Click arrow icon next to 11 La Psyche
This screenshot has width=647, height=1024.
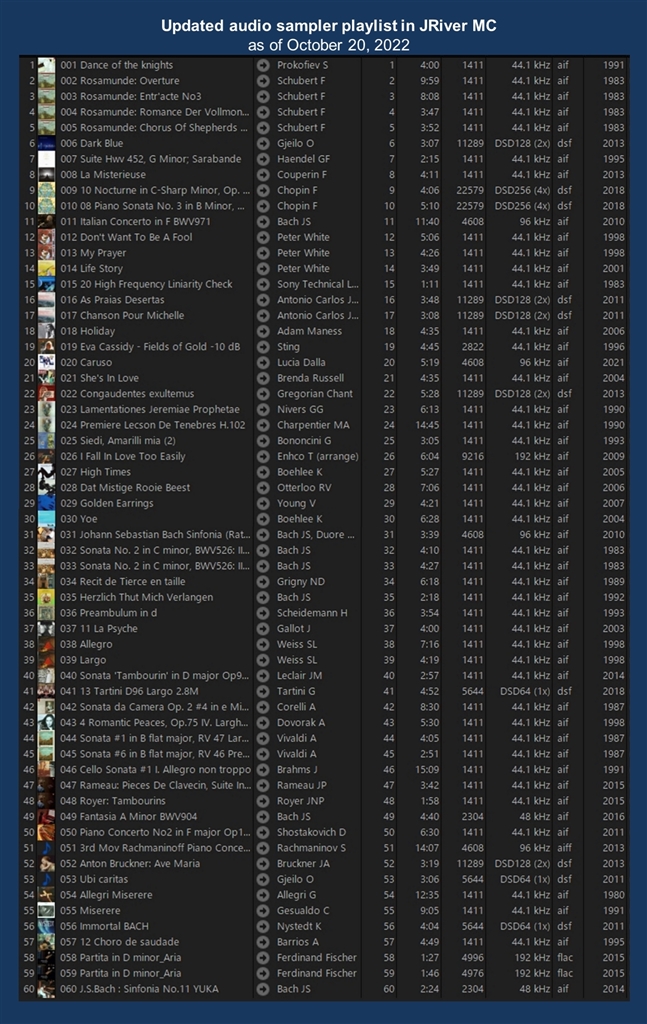(263, 629)
